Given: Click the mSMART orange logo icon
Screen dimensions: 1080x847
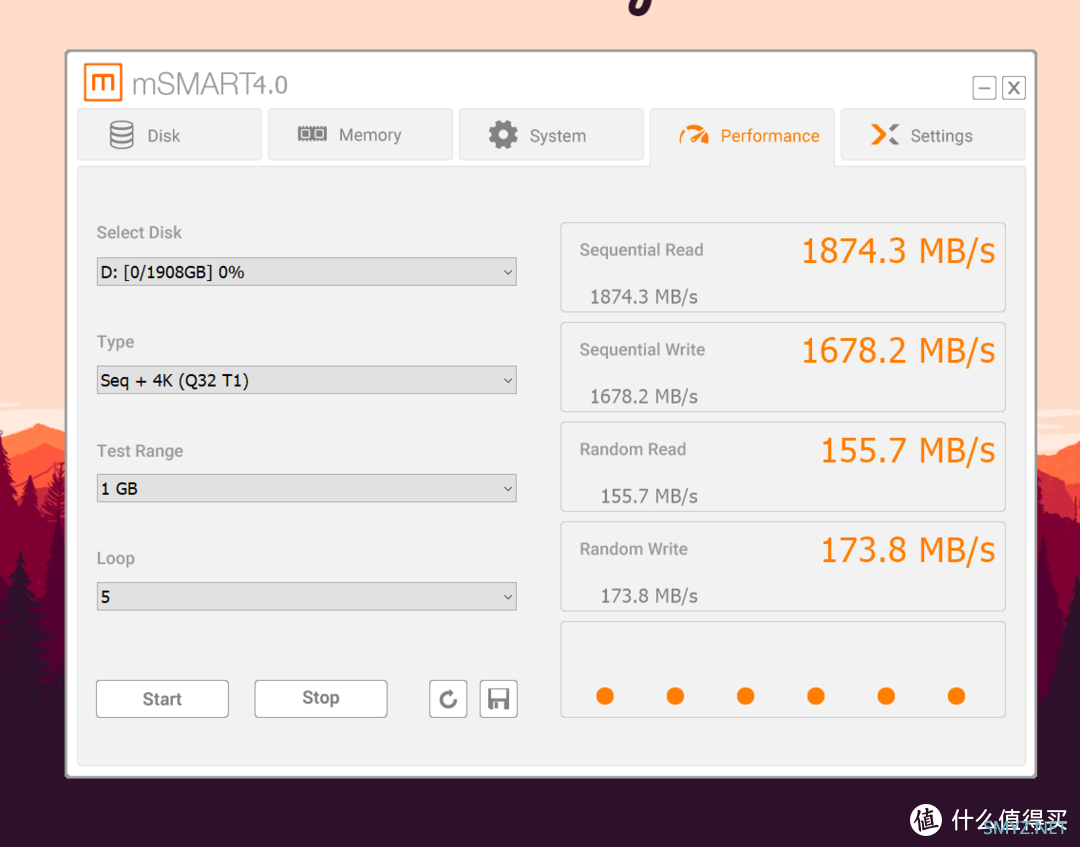Looking at the screenshot, I should pyautogui.click(x=103, y=82).
